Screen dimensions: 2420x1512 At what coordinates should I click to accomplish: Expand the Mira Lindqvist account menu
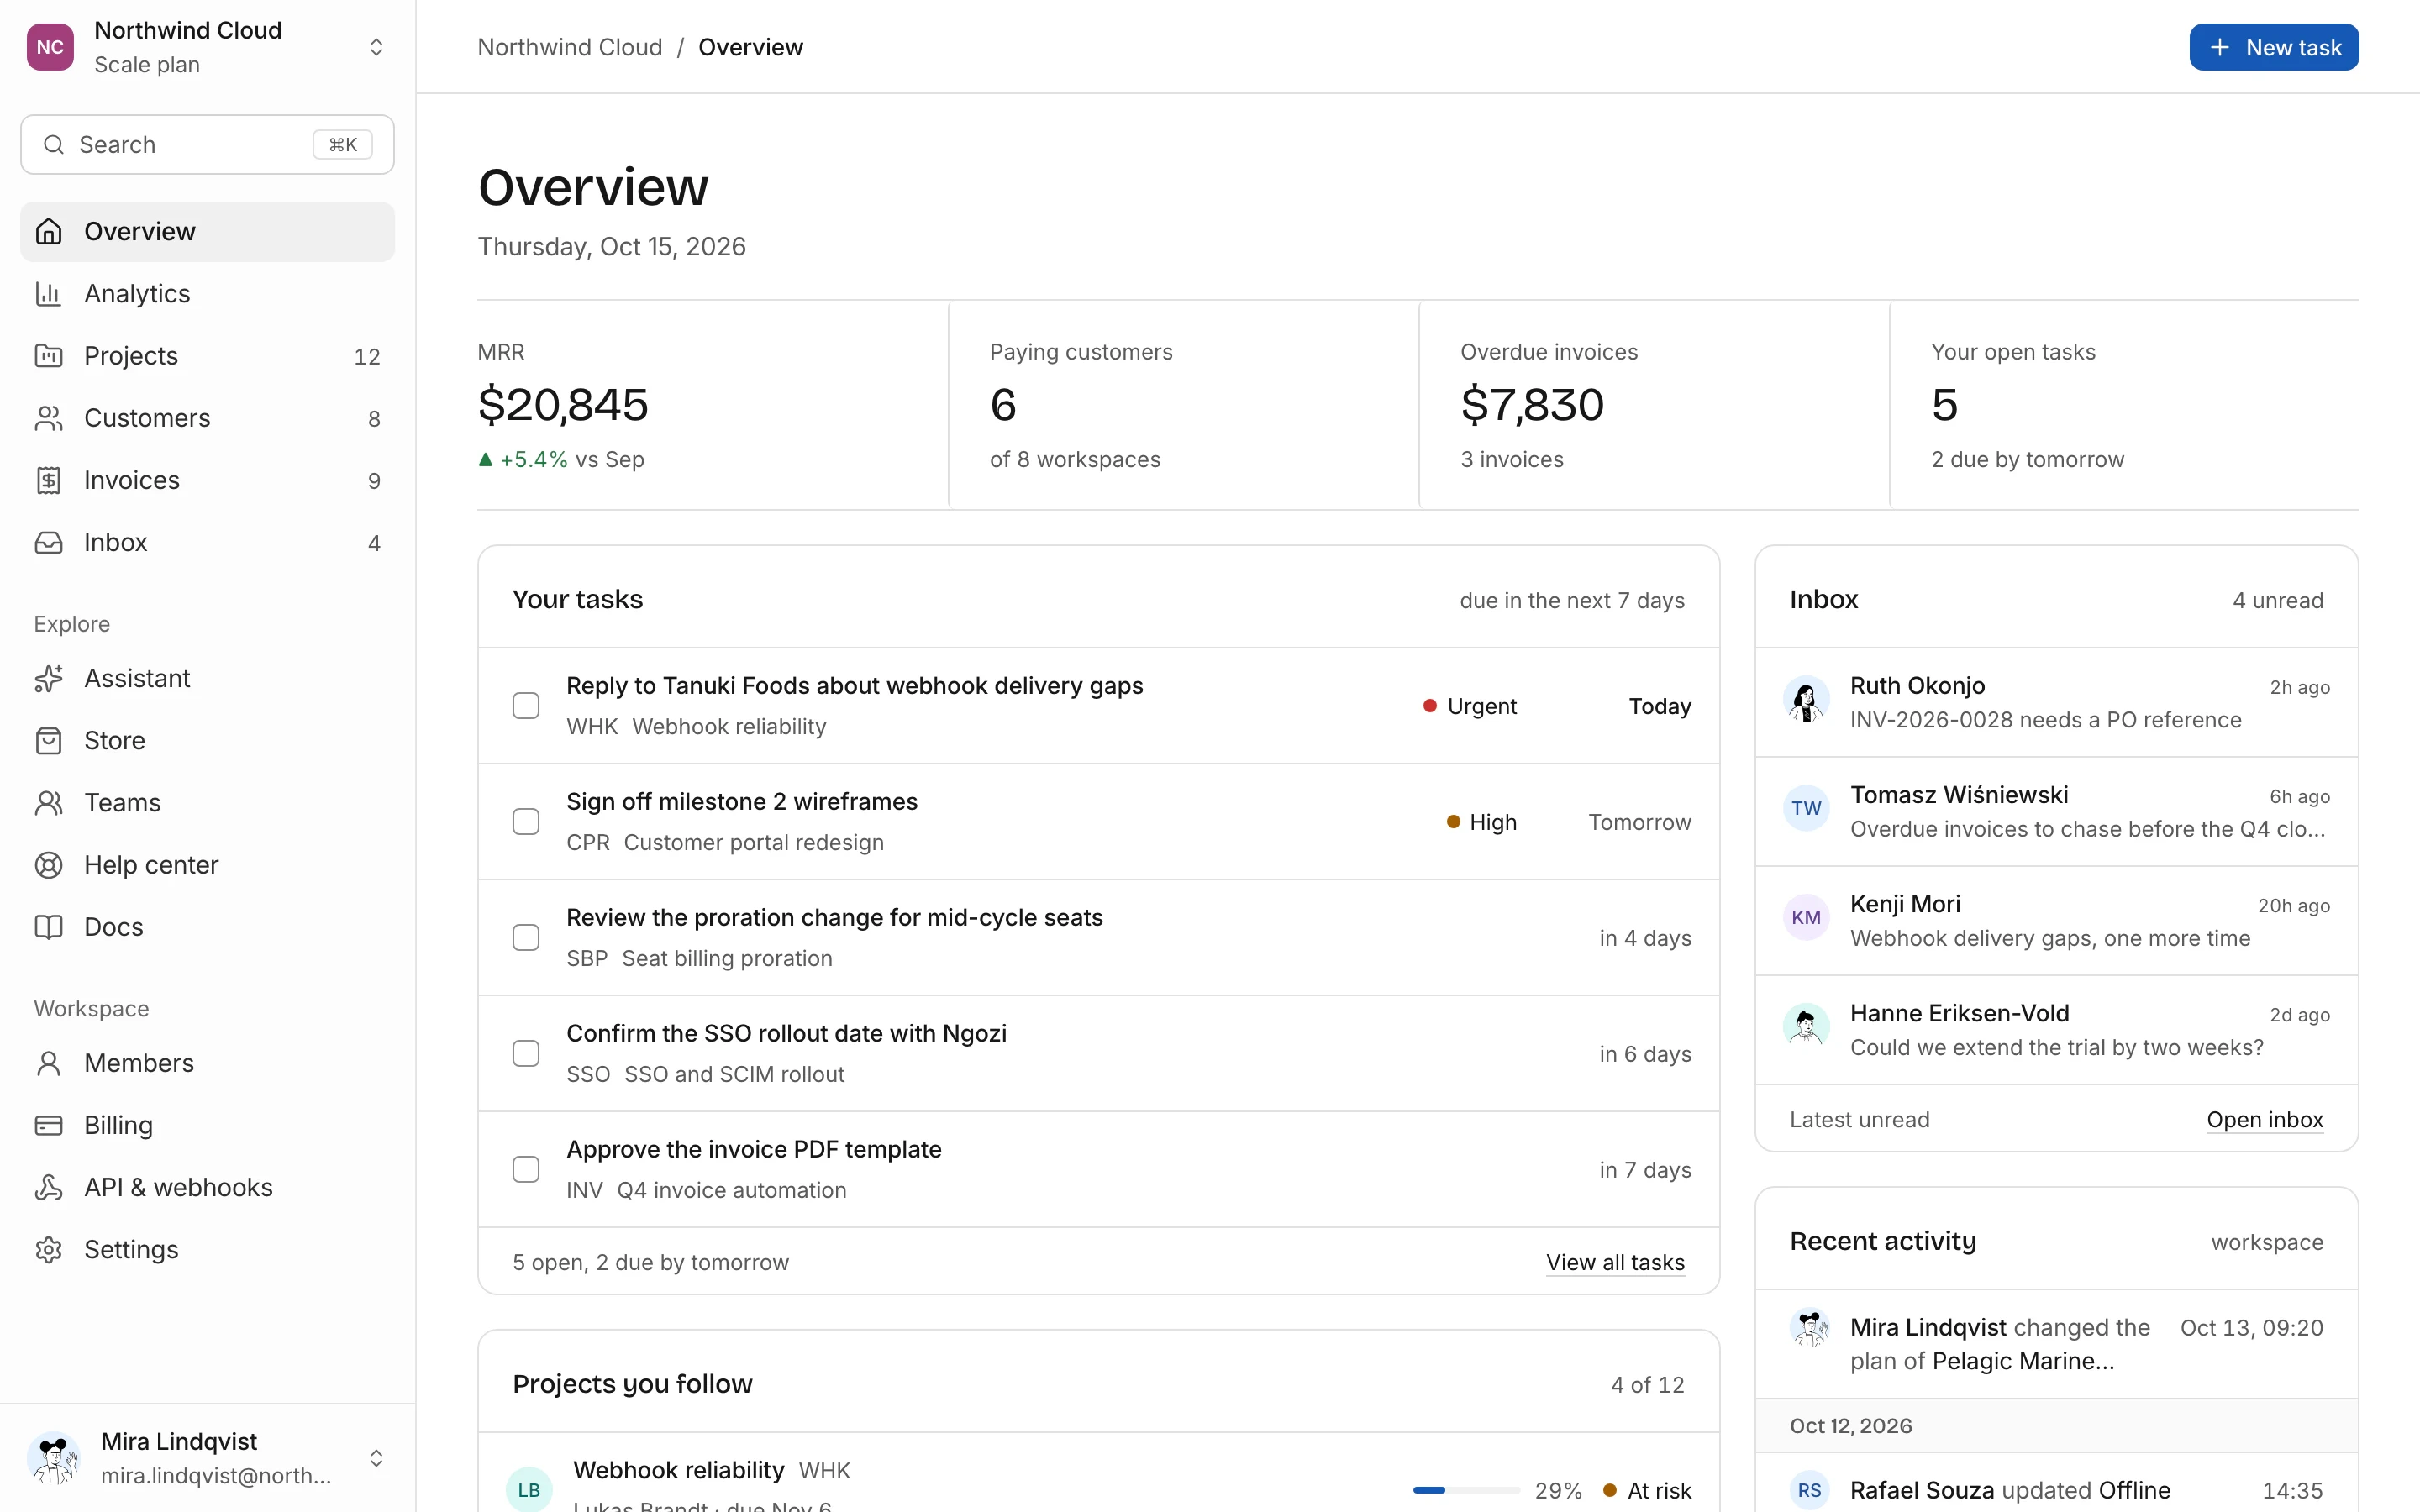click(376, 1458)
